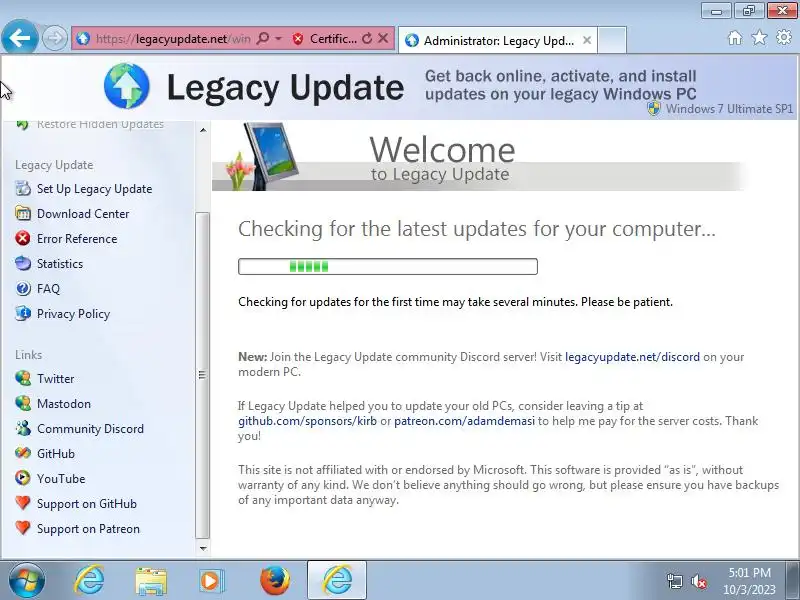Open the Statistics sidebar link
The width and height of the screenshot is (800, 600).
pos(60,264)
